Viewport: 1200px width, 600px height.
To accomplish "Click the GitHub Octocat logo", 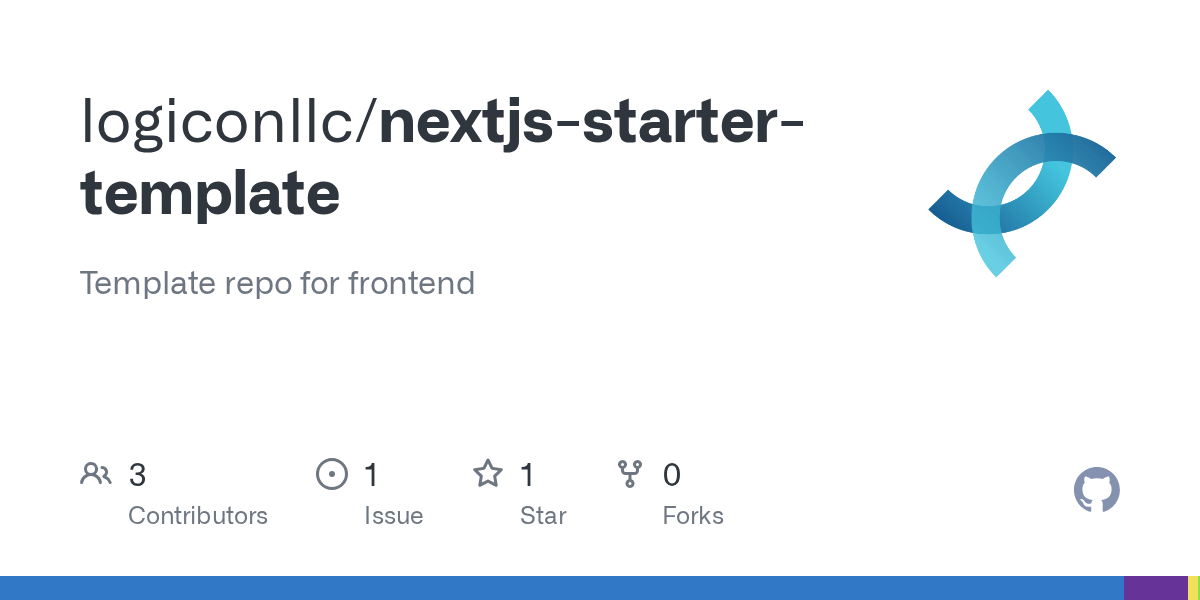I will click(x=1097, y=491).
